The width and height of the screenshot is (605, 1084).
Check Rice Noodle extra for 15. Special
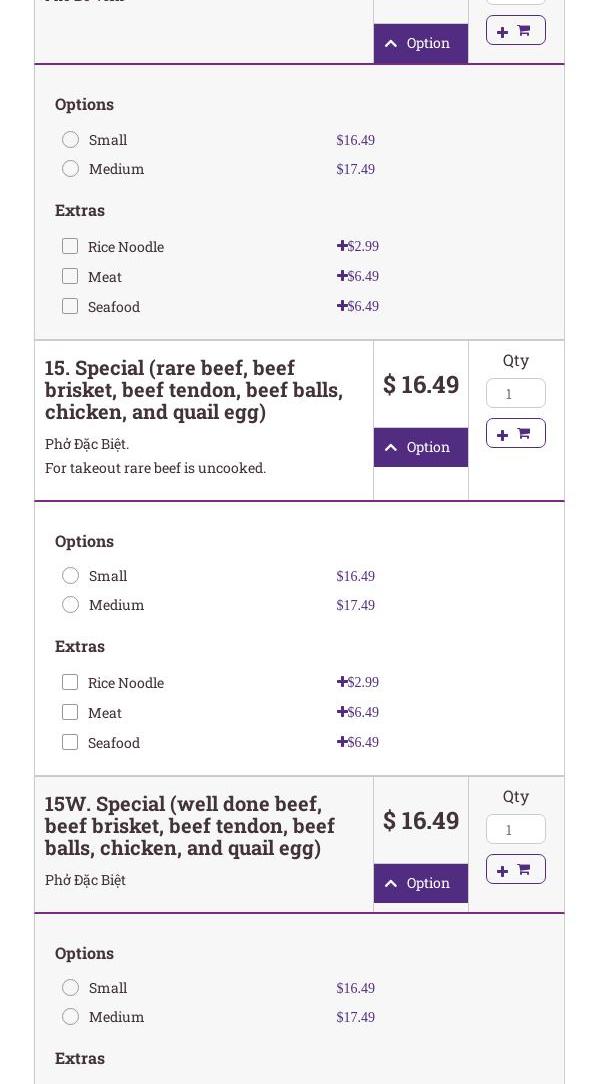(x=70, y=682)
